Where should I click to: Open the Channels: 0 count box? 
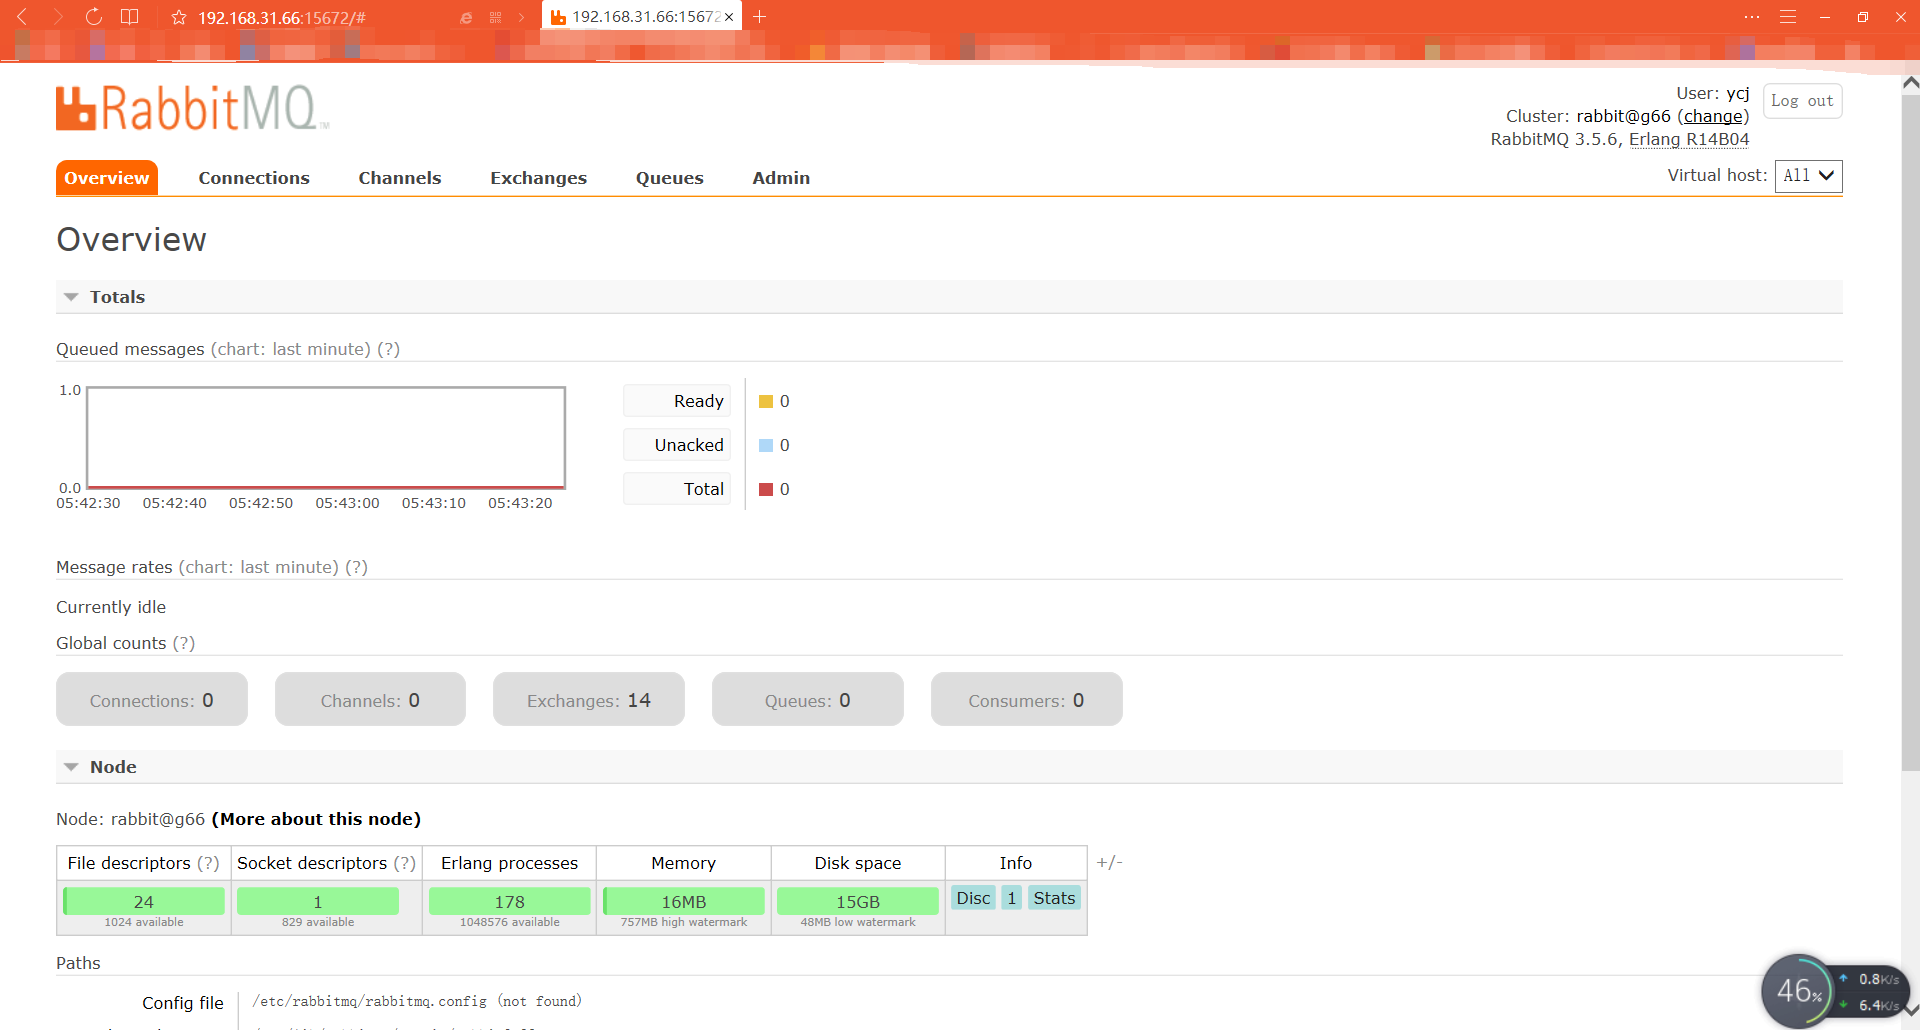click(370, 699)
